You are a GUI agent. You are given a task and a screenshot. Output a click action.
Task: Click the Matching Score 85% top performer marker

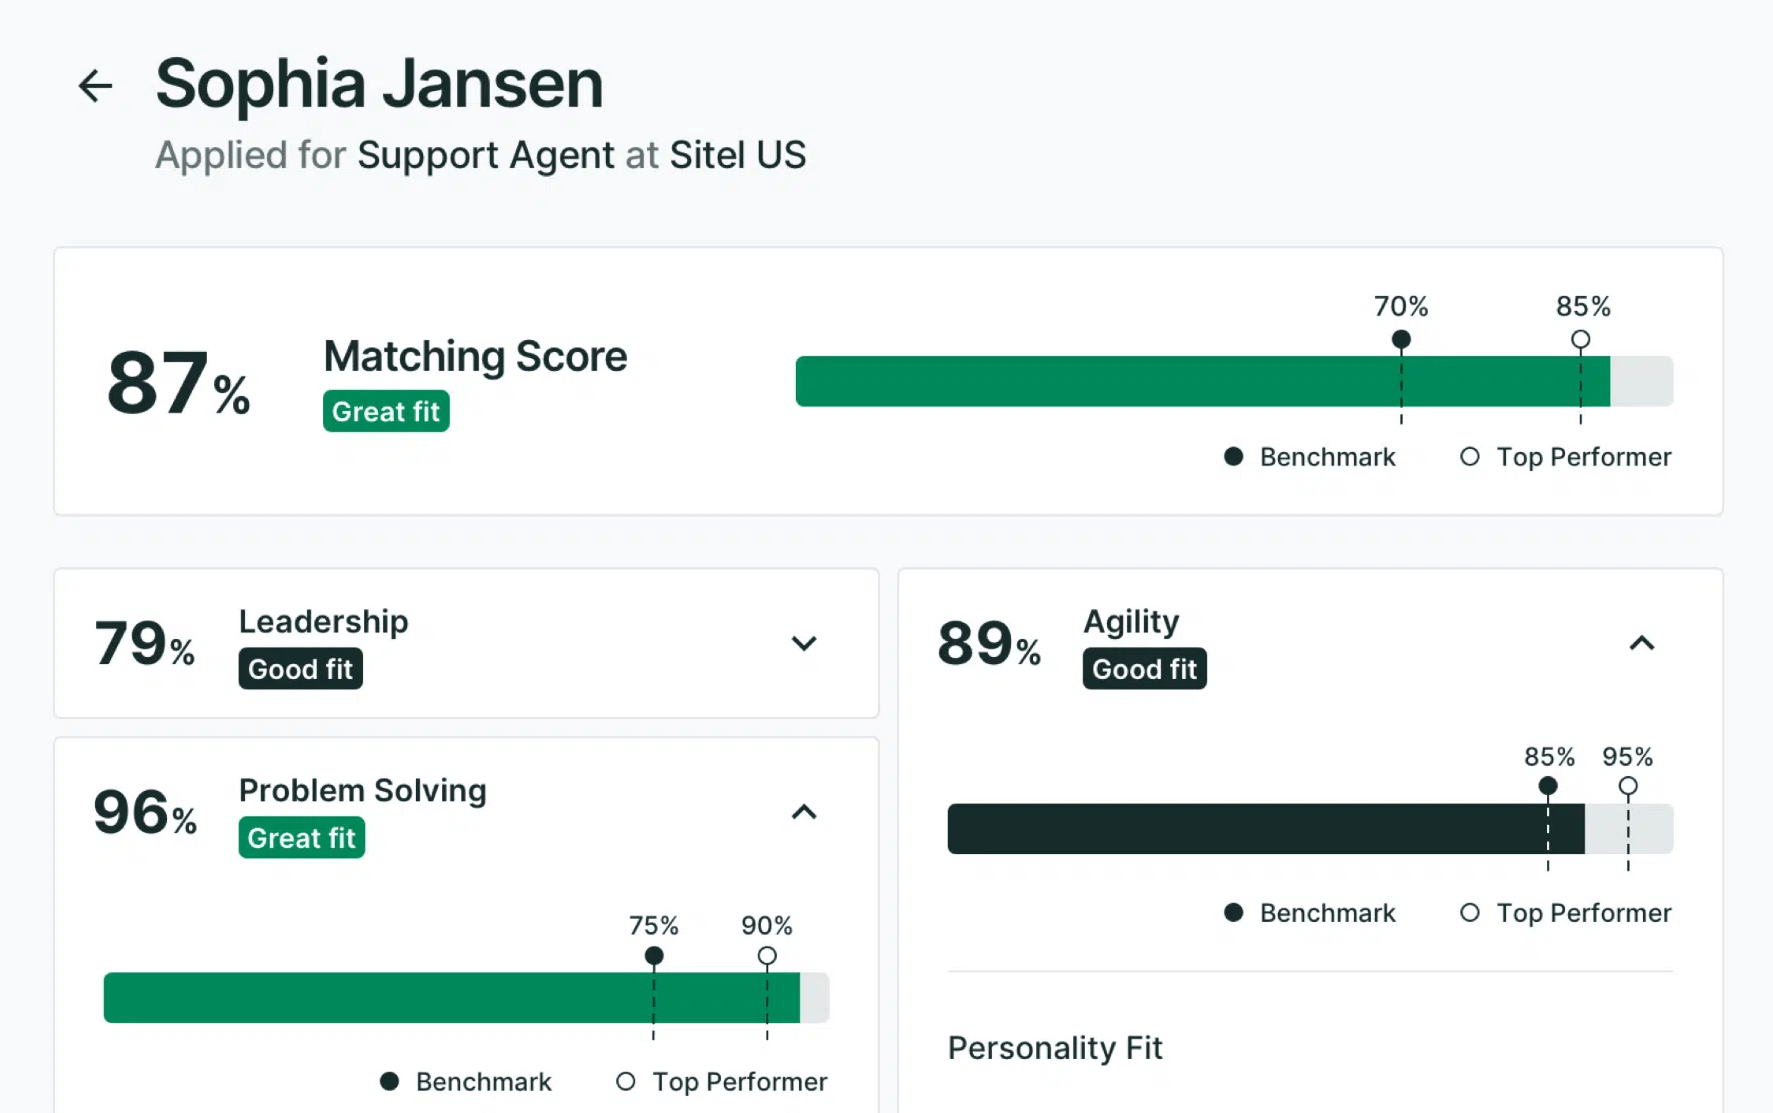click(x=1580, y=340)
